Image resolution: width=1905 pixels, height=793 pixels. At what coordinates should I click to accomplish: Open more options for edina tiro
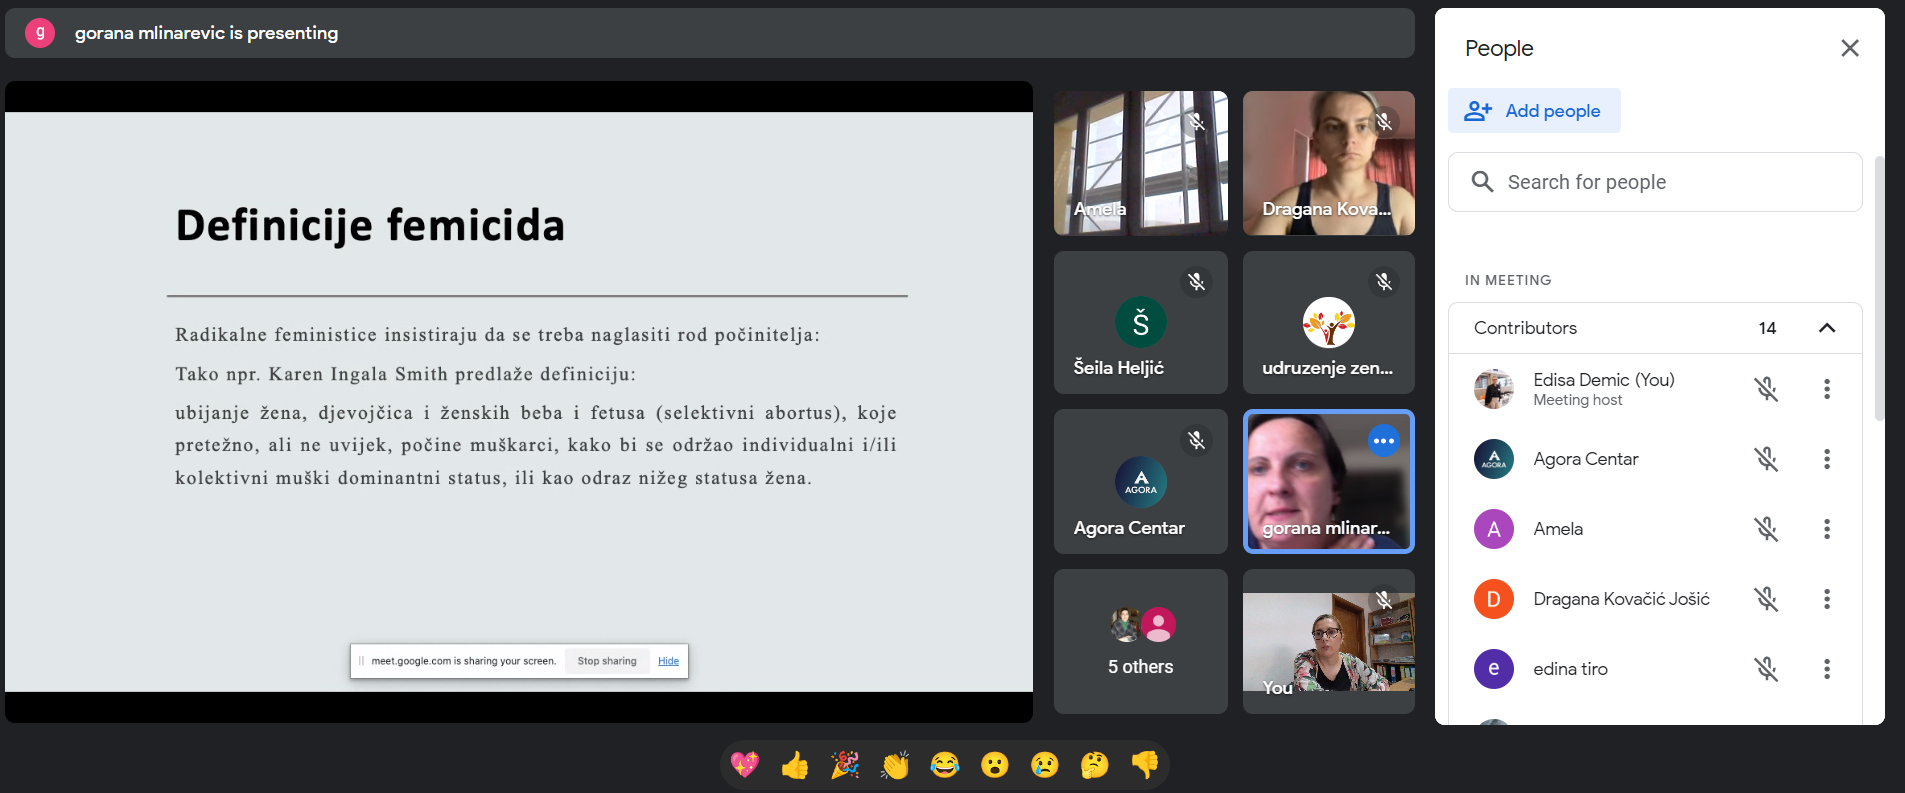pos(1827,669)
